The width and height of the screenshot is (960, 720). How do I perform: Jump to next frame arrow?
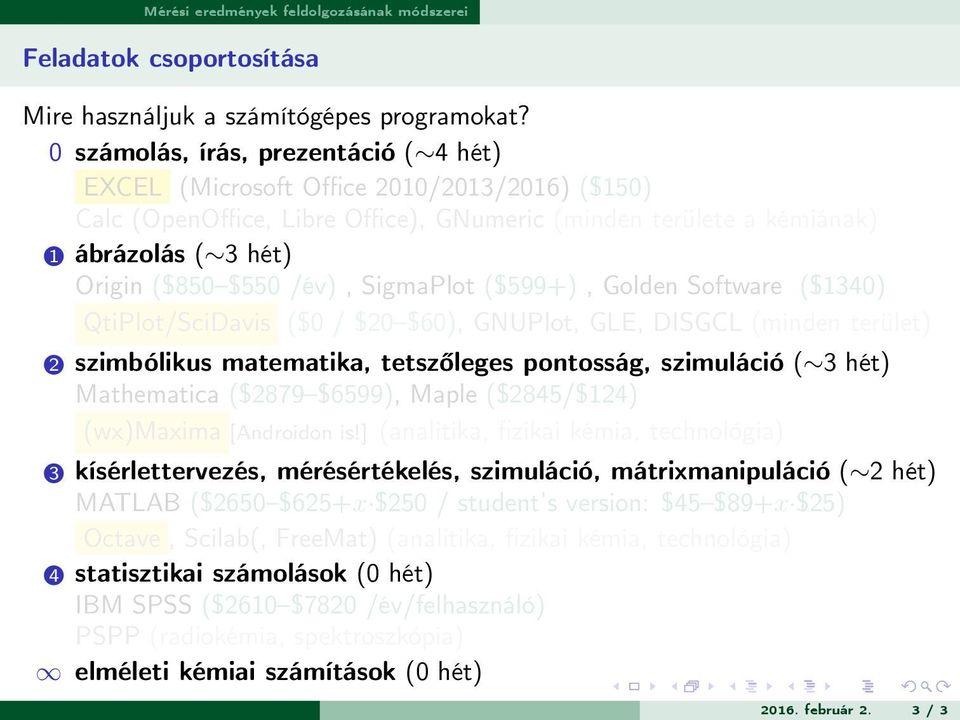(x=711, y=686)
